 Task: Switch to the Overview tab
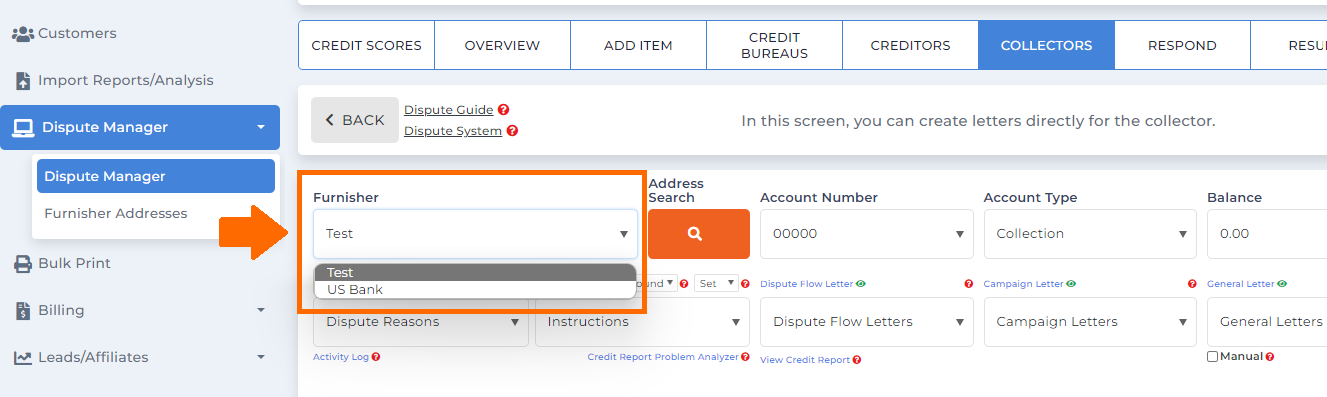point(502,46)
